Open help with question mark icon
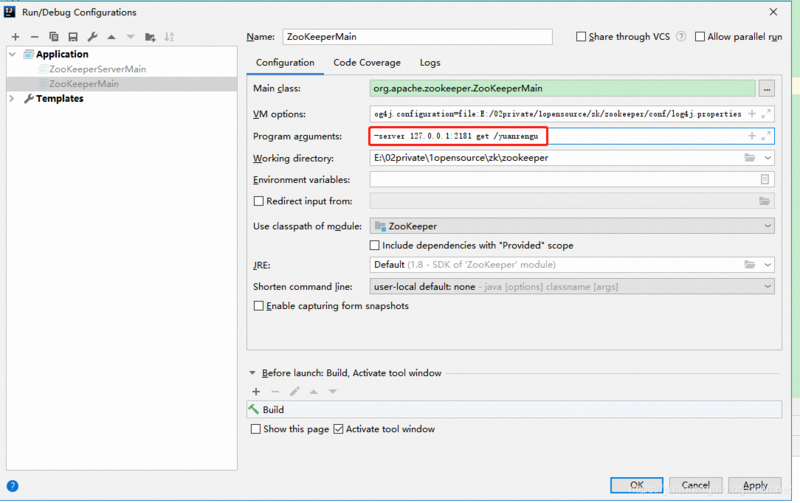The width and height of the screenshot is (800, 503). tap(12, 486)
